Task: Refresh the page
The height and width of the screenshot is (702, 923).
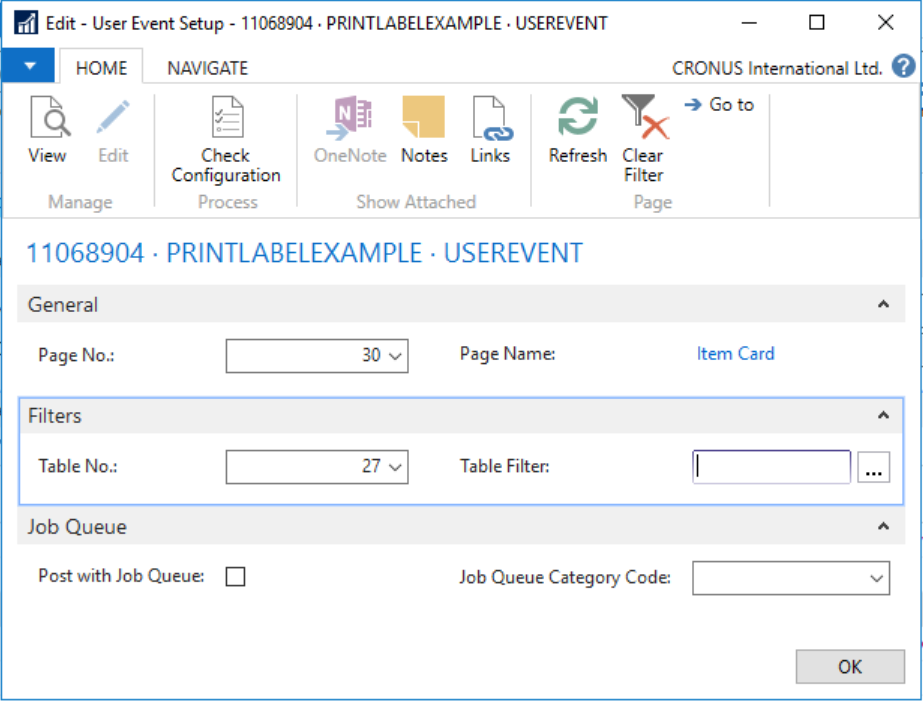Action: click(577, 129)
